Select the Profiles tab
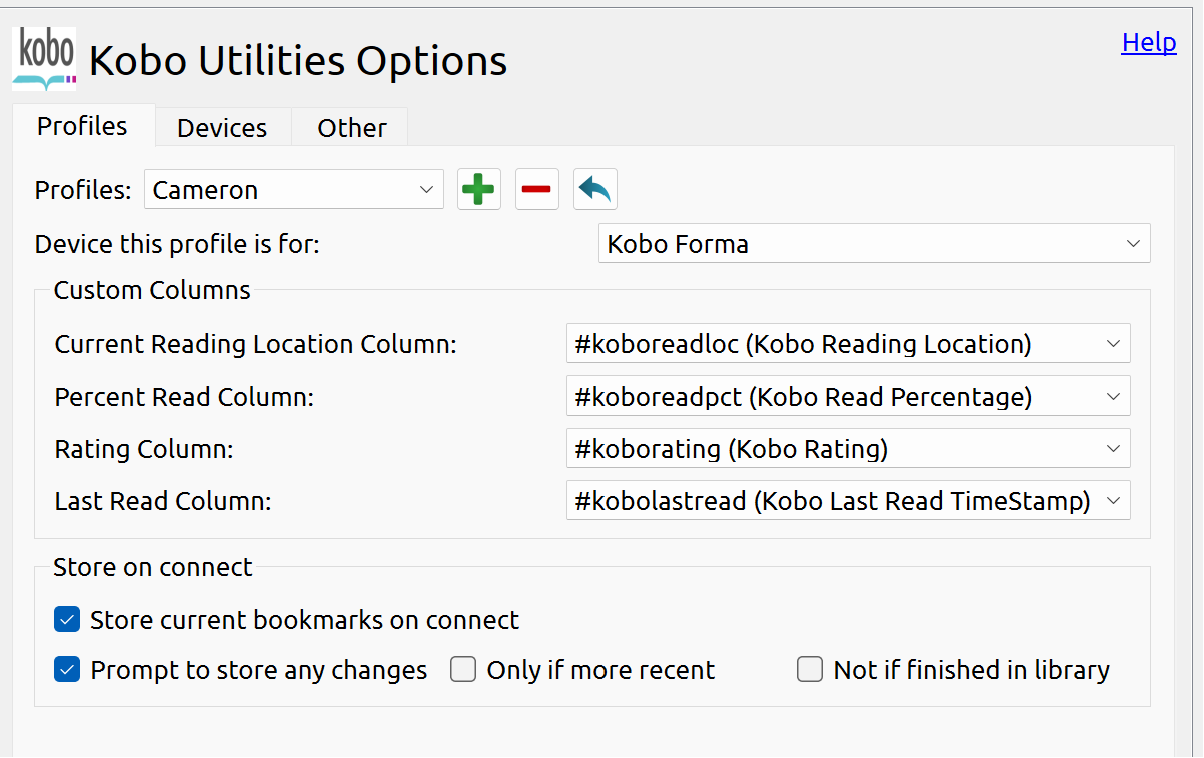The height and width of the screenshot is (758, 1204). 82,126
